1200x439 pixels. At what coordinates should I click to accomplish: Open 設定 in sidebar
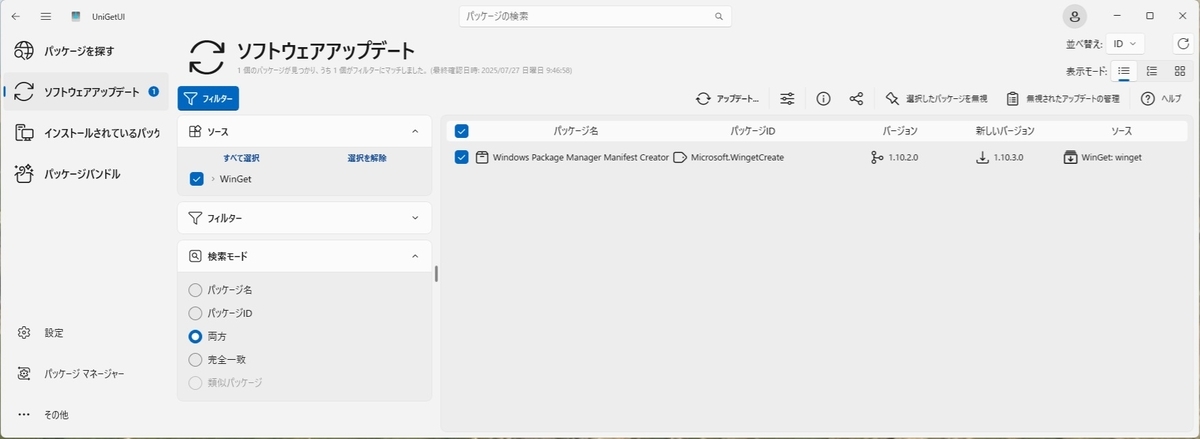point(85,332)
